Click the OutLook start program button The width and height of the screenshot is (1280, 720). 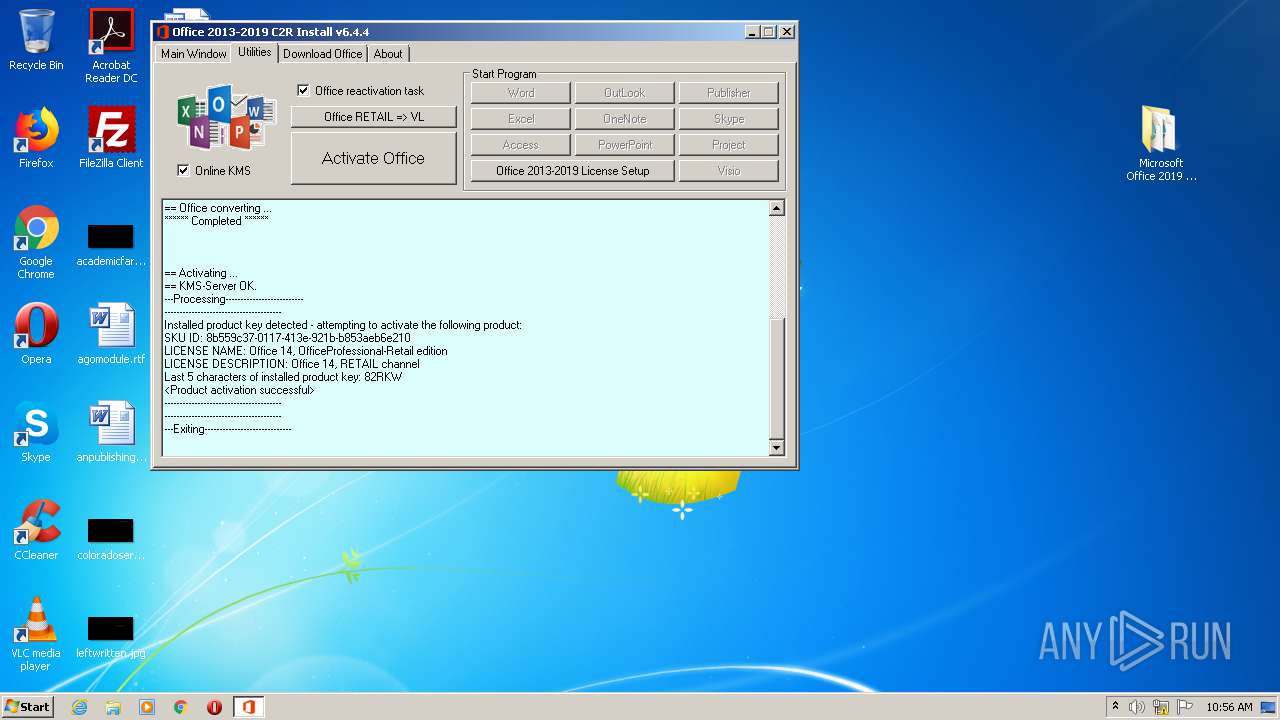pos(625,93)
